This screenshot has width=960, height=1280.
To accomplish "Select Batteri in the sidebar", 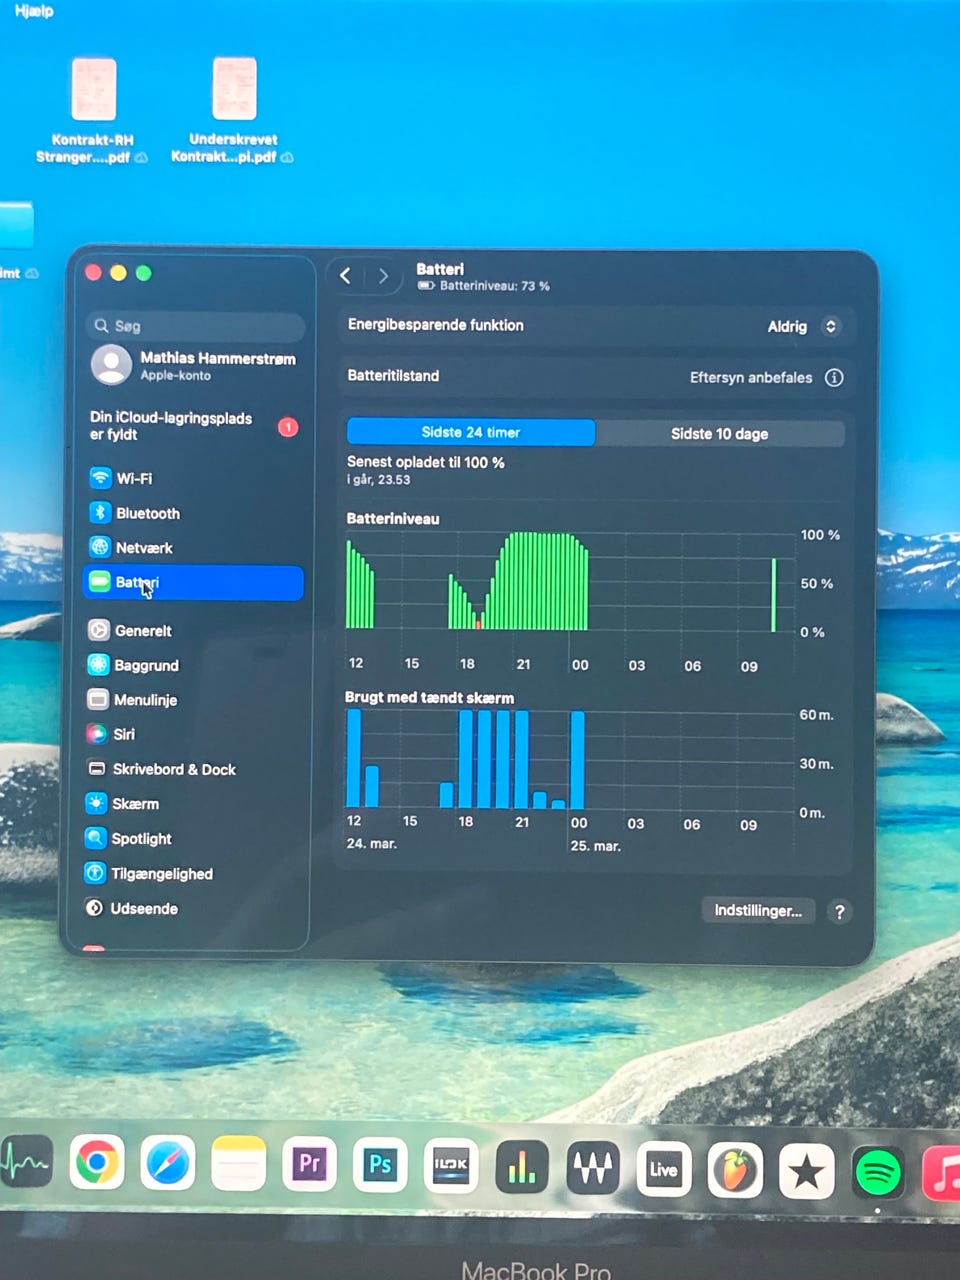I will (194, 583).
